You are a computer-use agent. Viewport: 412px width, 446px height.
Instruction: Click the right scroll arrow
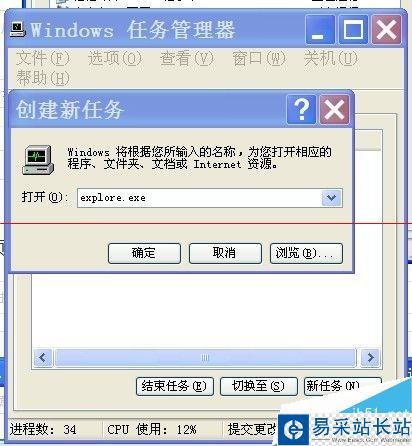click(x=370, y=358)
